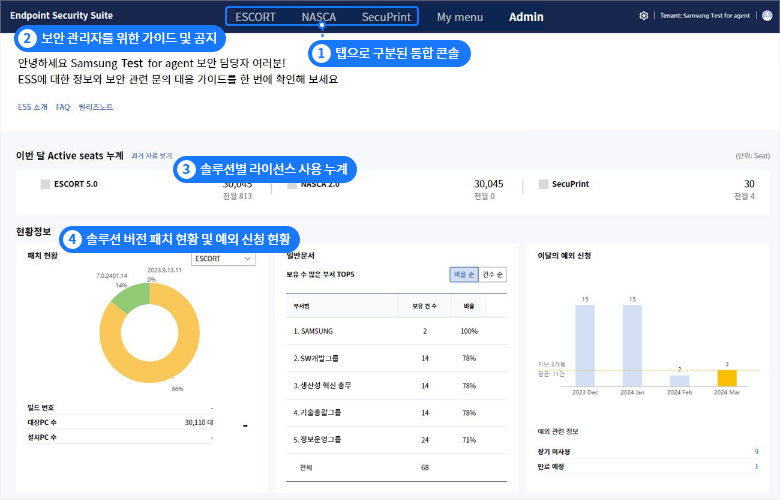Select the 5. 정보운영그룹 department row
780x500 pixels.
click(396, 440)
